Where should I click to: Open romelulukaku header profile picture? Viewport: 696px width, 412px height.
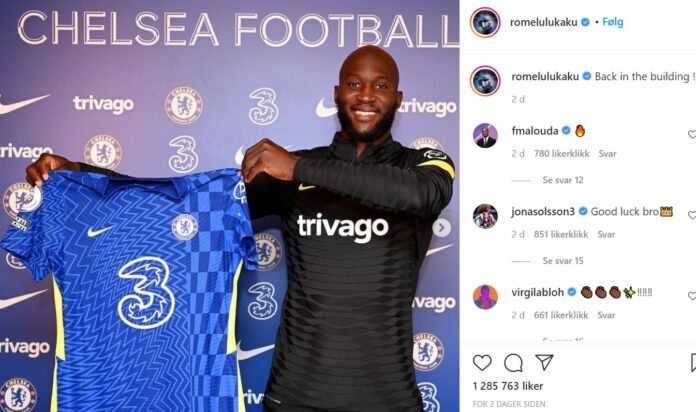pos(485,22)
